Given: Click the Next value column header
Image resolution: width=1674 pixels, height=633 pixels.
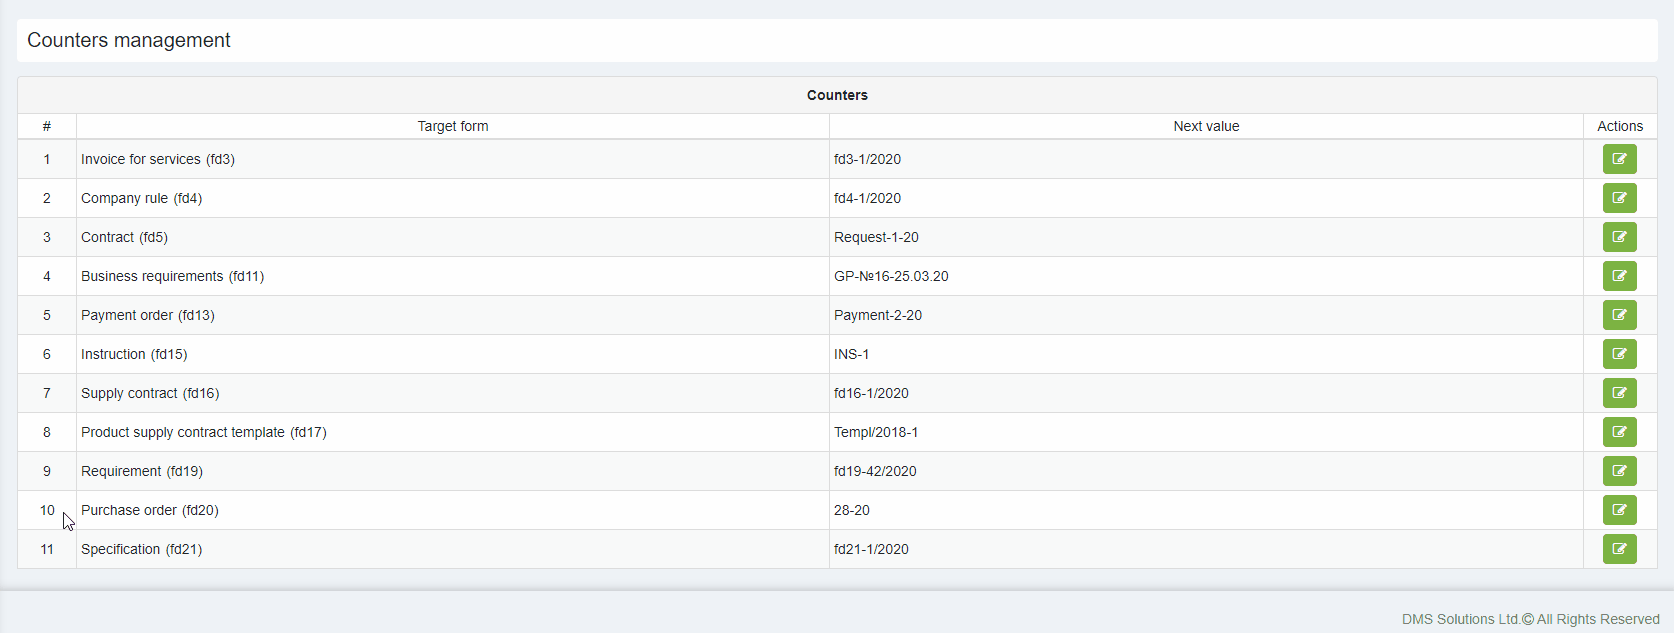Looking at the screenshot, I should click(1205, 126).
